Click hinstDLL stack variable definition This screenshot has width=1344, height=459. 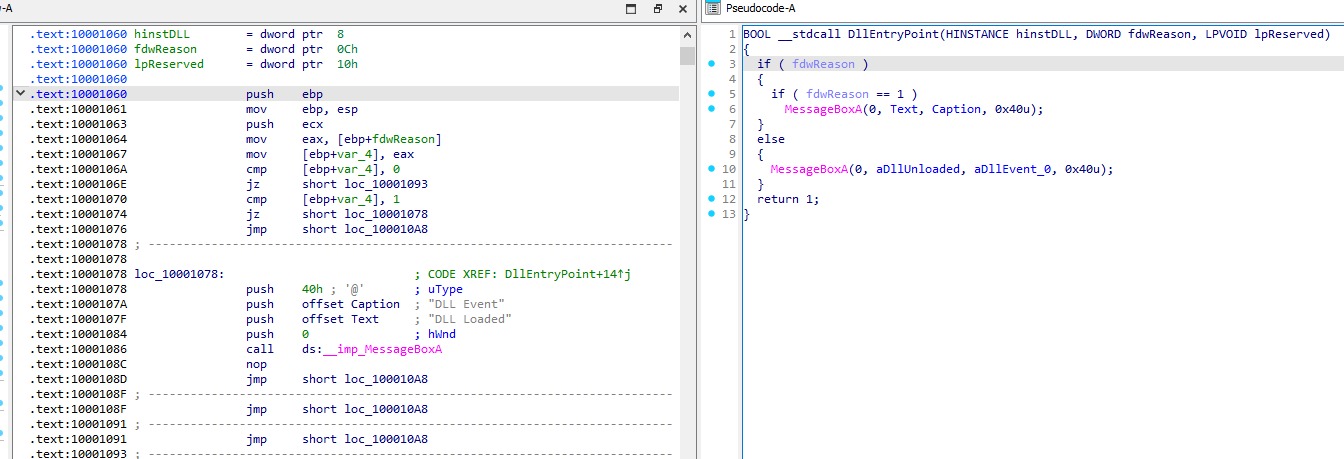[161, 34]
